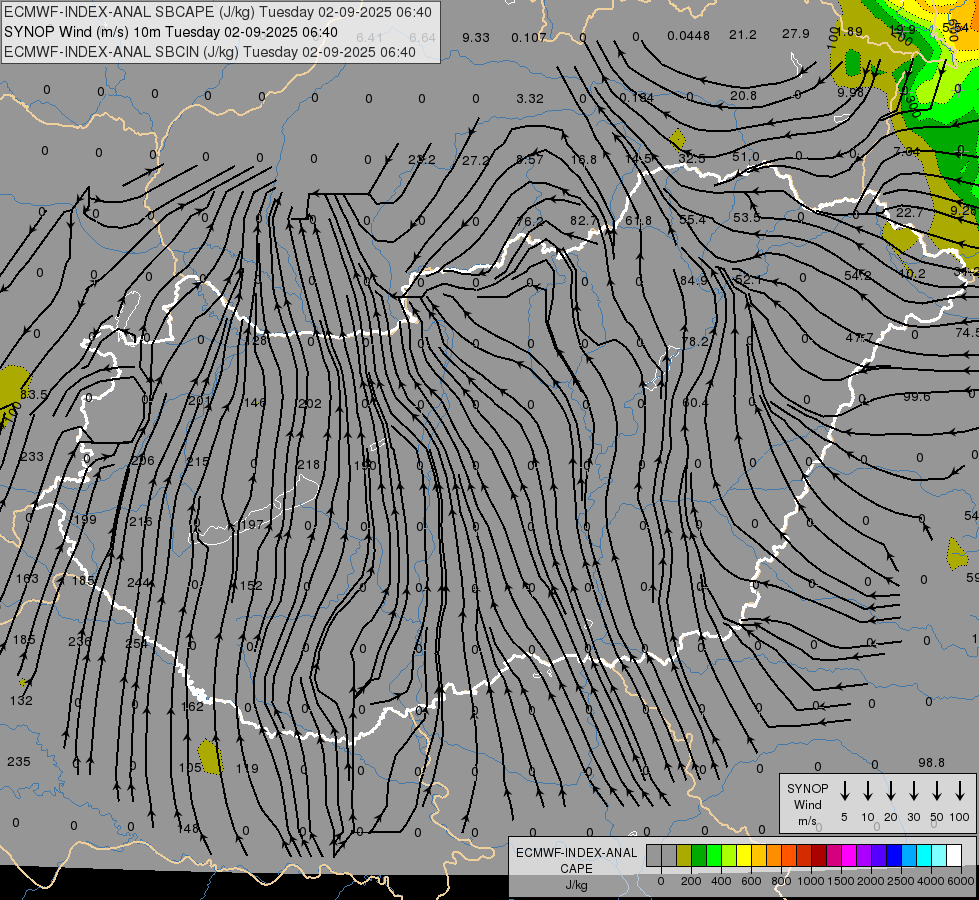The height and width of the screenshot is (900, 979).
Task: Click the map value 148
Action: [189, 828]
